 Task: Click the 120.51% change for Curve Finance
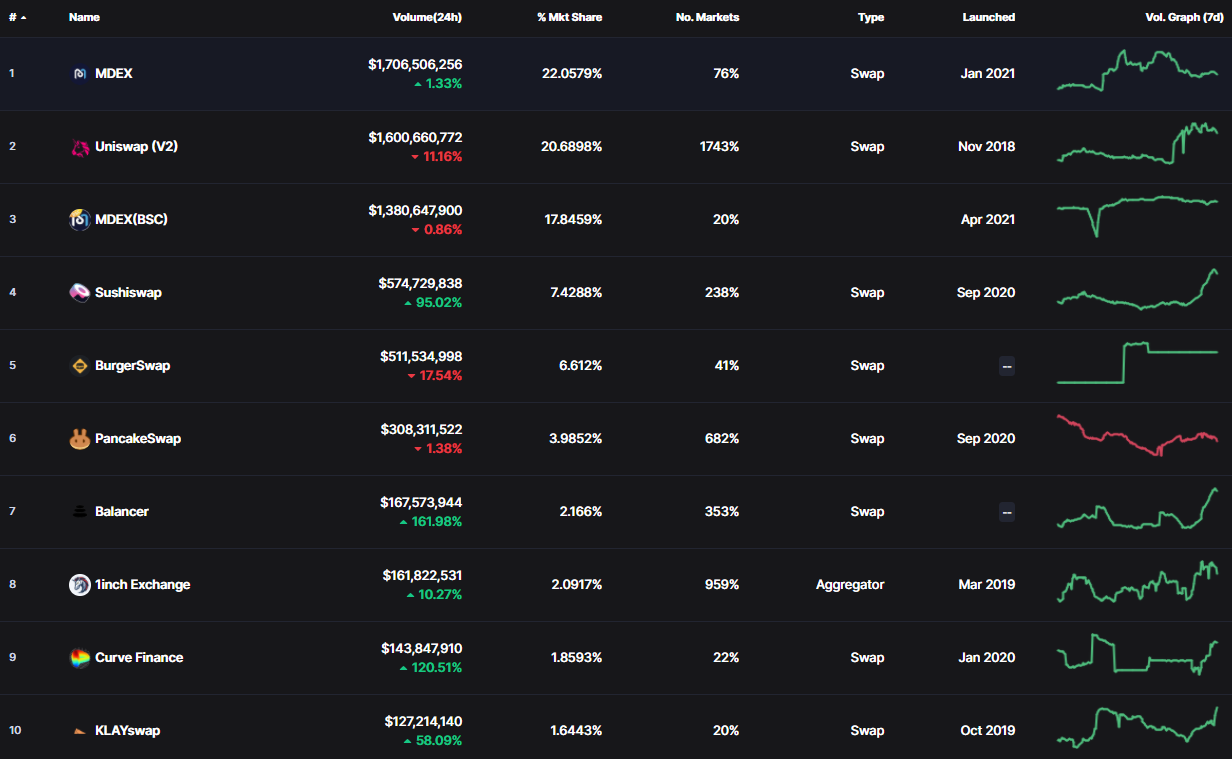[x=430, y=667]
